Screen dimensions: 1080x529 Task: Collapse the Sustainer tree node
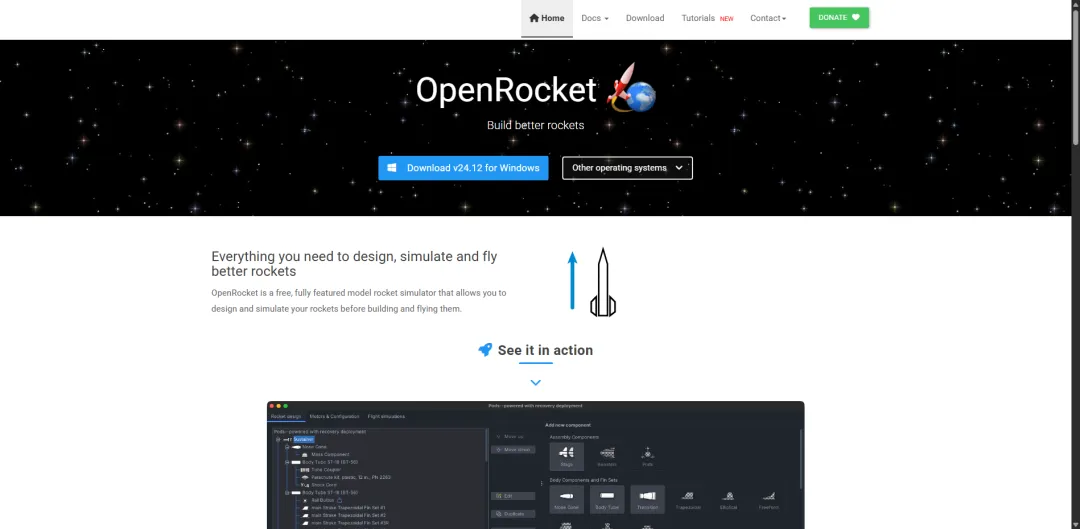(x=278, y=439)
